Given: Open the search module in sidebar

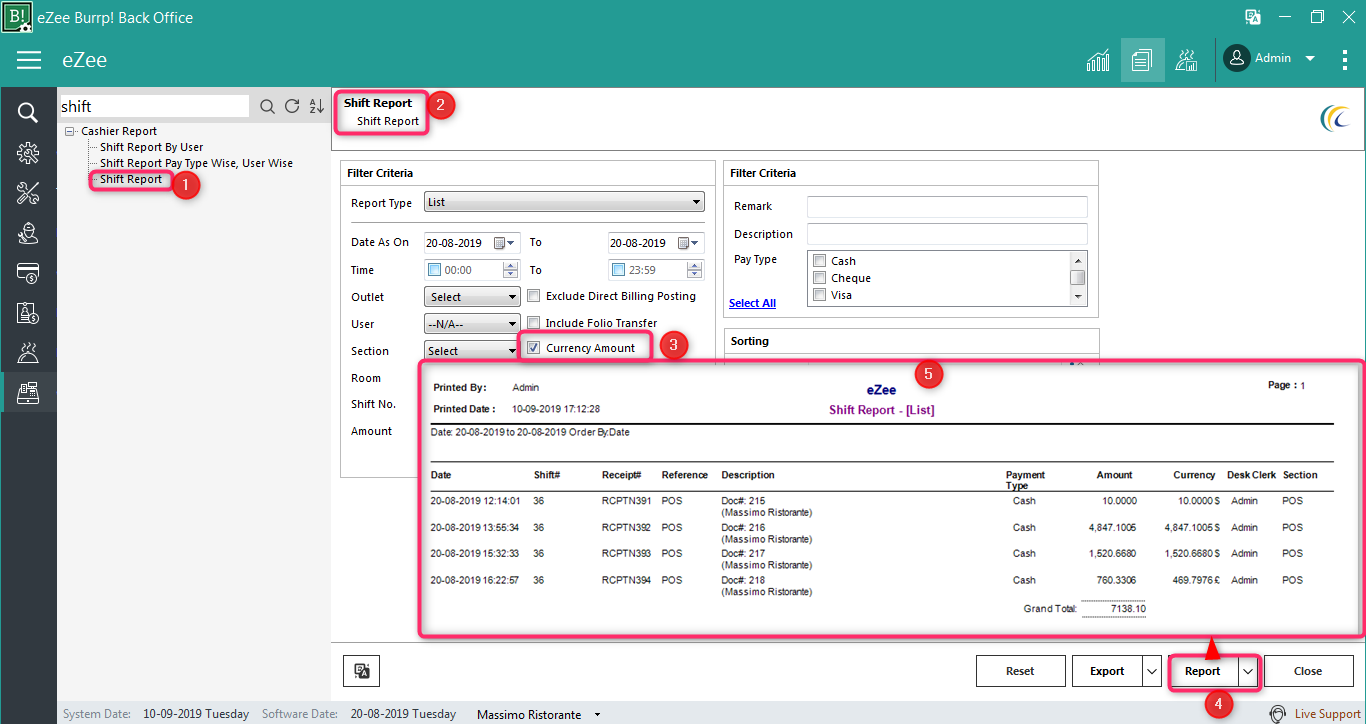Looking at the screenshot, I should [x=28, y=113].
